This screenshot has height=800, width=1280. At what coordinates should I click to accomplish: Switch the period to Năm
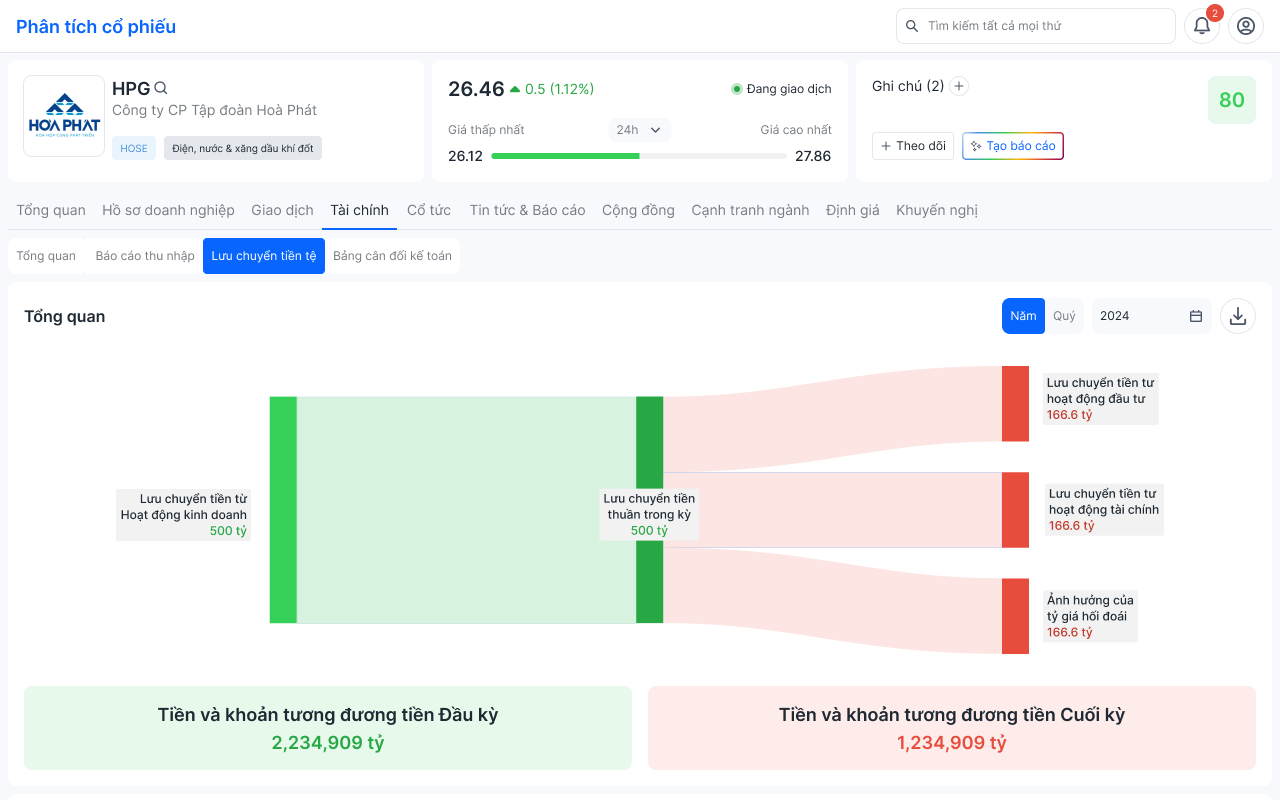pos(1023,316)
